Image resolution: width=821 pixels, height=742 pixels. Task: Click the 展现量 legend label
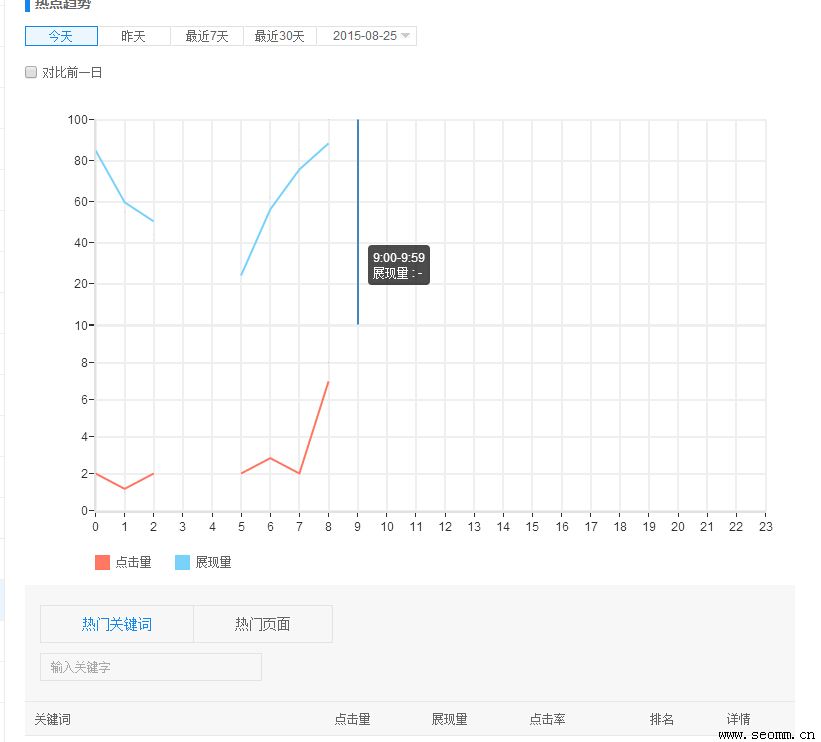[x=214, y=562]
